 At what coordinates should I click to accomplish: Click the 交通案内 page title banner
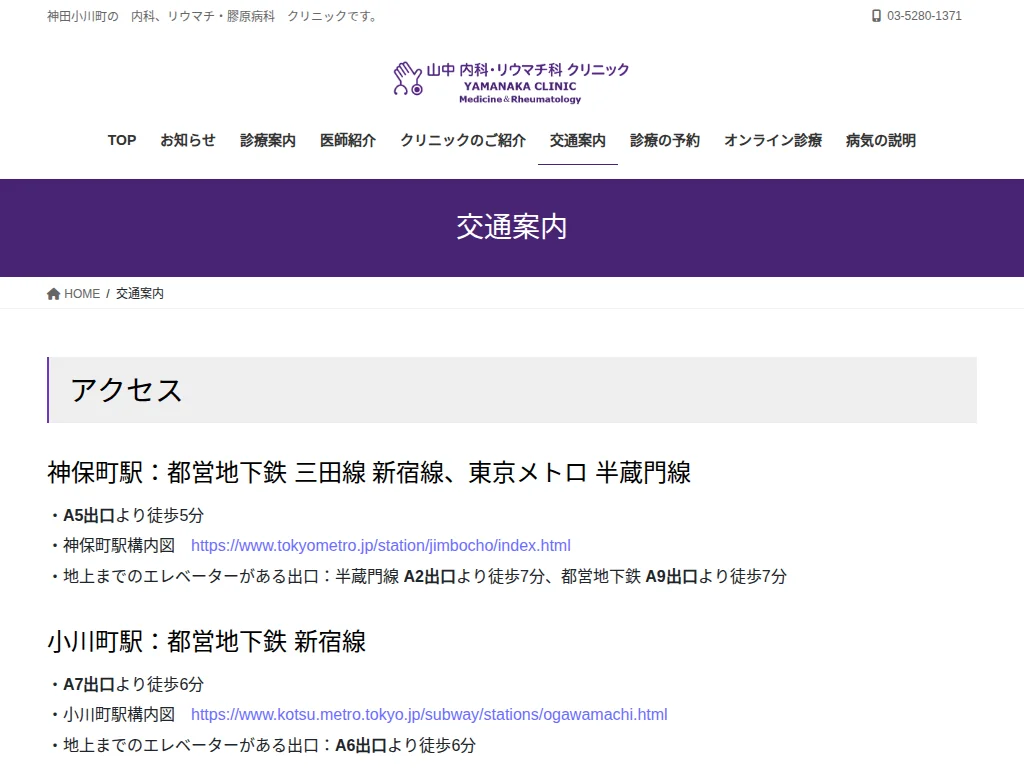[x=512, y=227]
